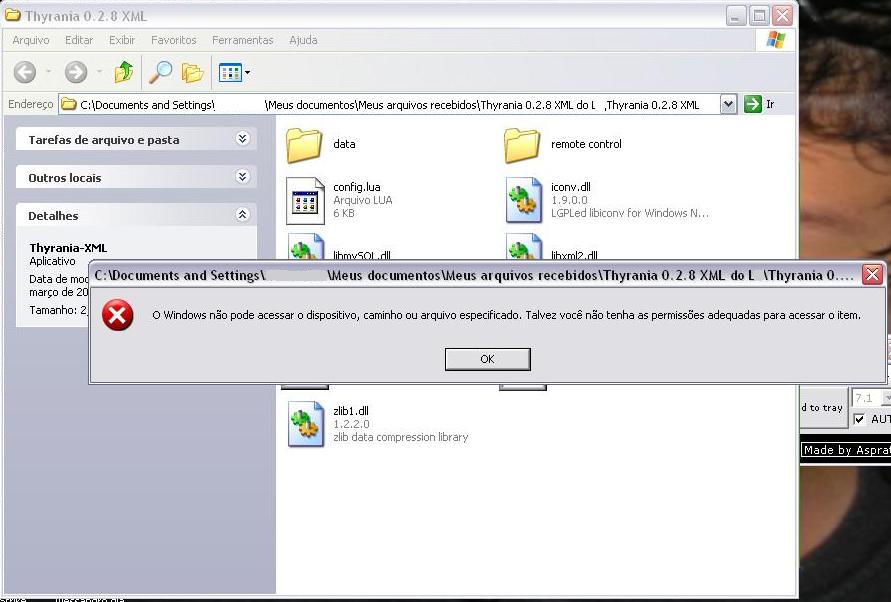Viewport: 891px width, 602px height.
Task: Toggle the AUT checkbox in background window
Action: click(x=859, y=419)
